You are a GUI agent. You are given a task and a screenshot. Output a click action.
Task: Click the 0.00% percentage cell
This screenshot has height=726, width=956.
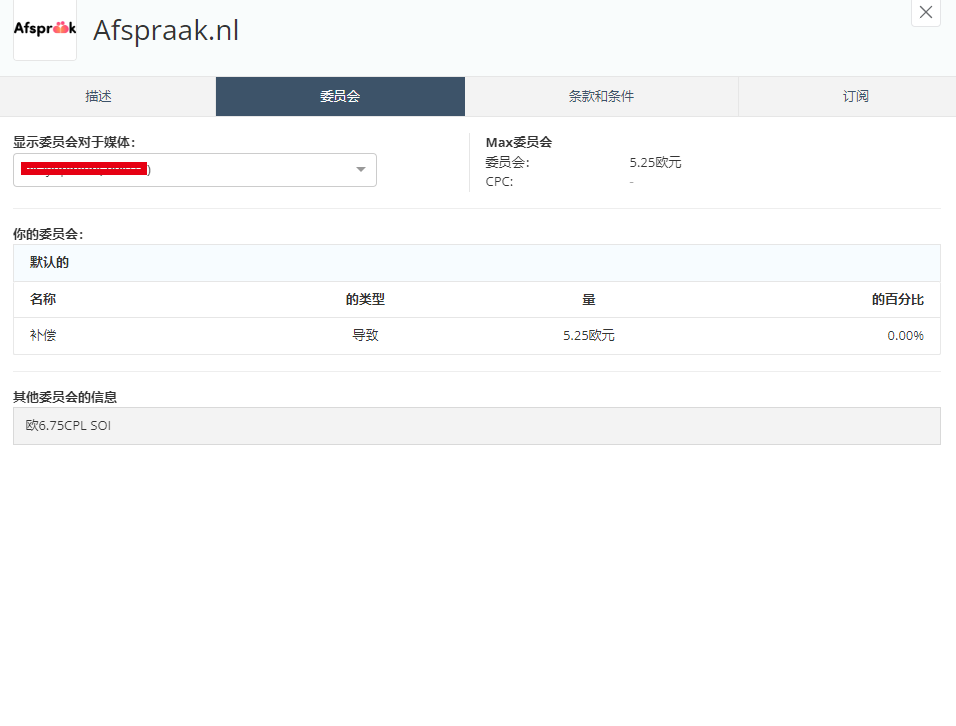point(905,335)
